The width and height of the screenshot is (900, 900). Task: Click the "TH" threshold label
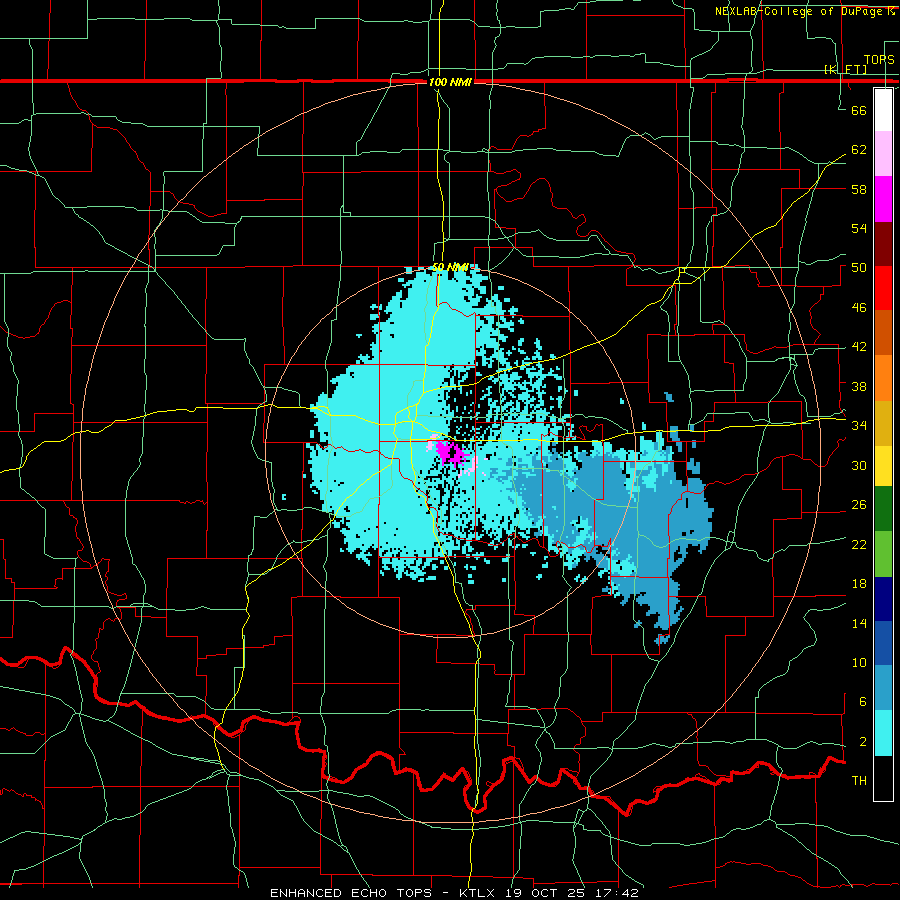[x=859, y=781]
